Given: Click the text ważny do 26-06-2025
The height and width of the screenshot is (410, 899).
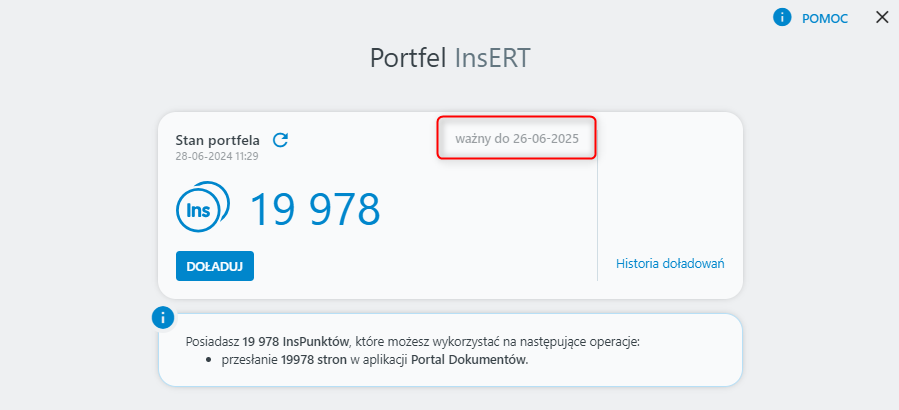Looking at the screenshot, I should [x=517, y=138].
